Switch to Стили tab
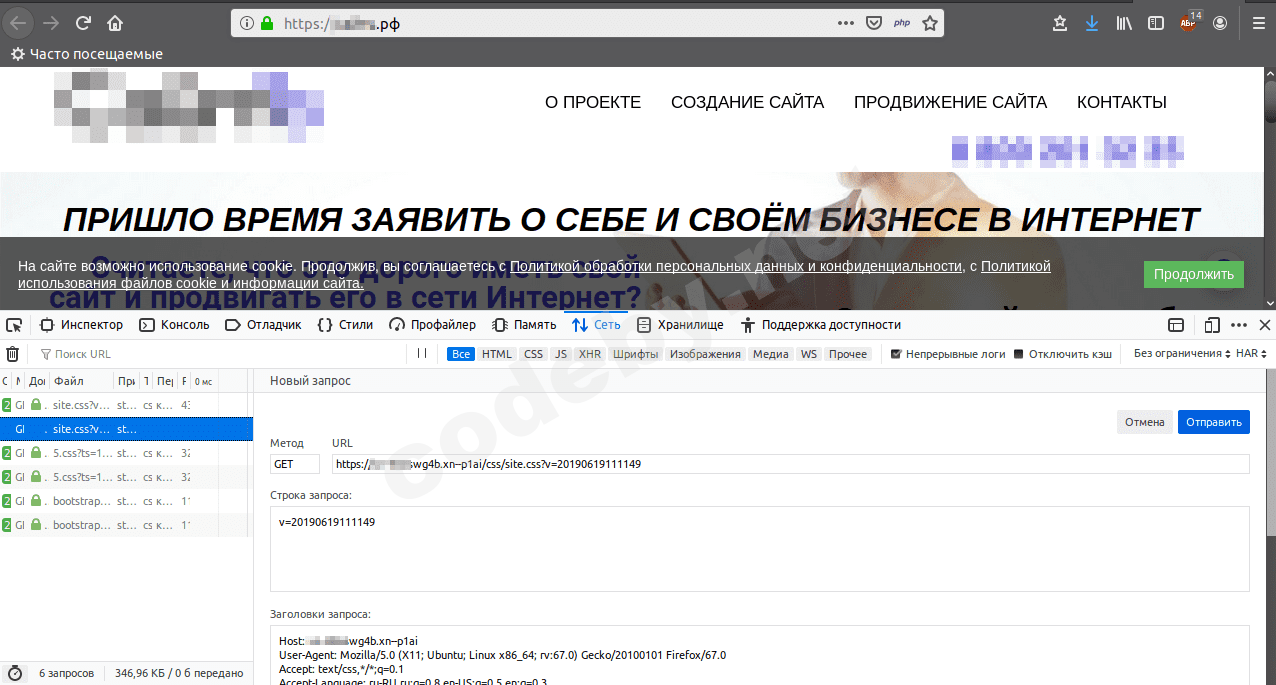 click(x=345, y=325)
